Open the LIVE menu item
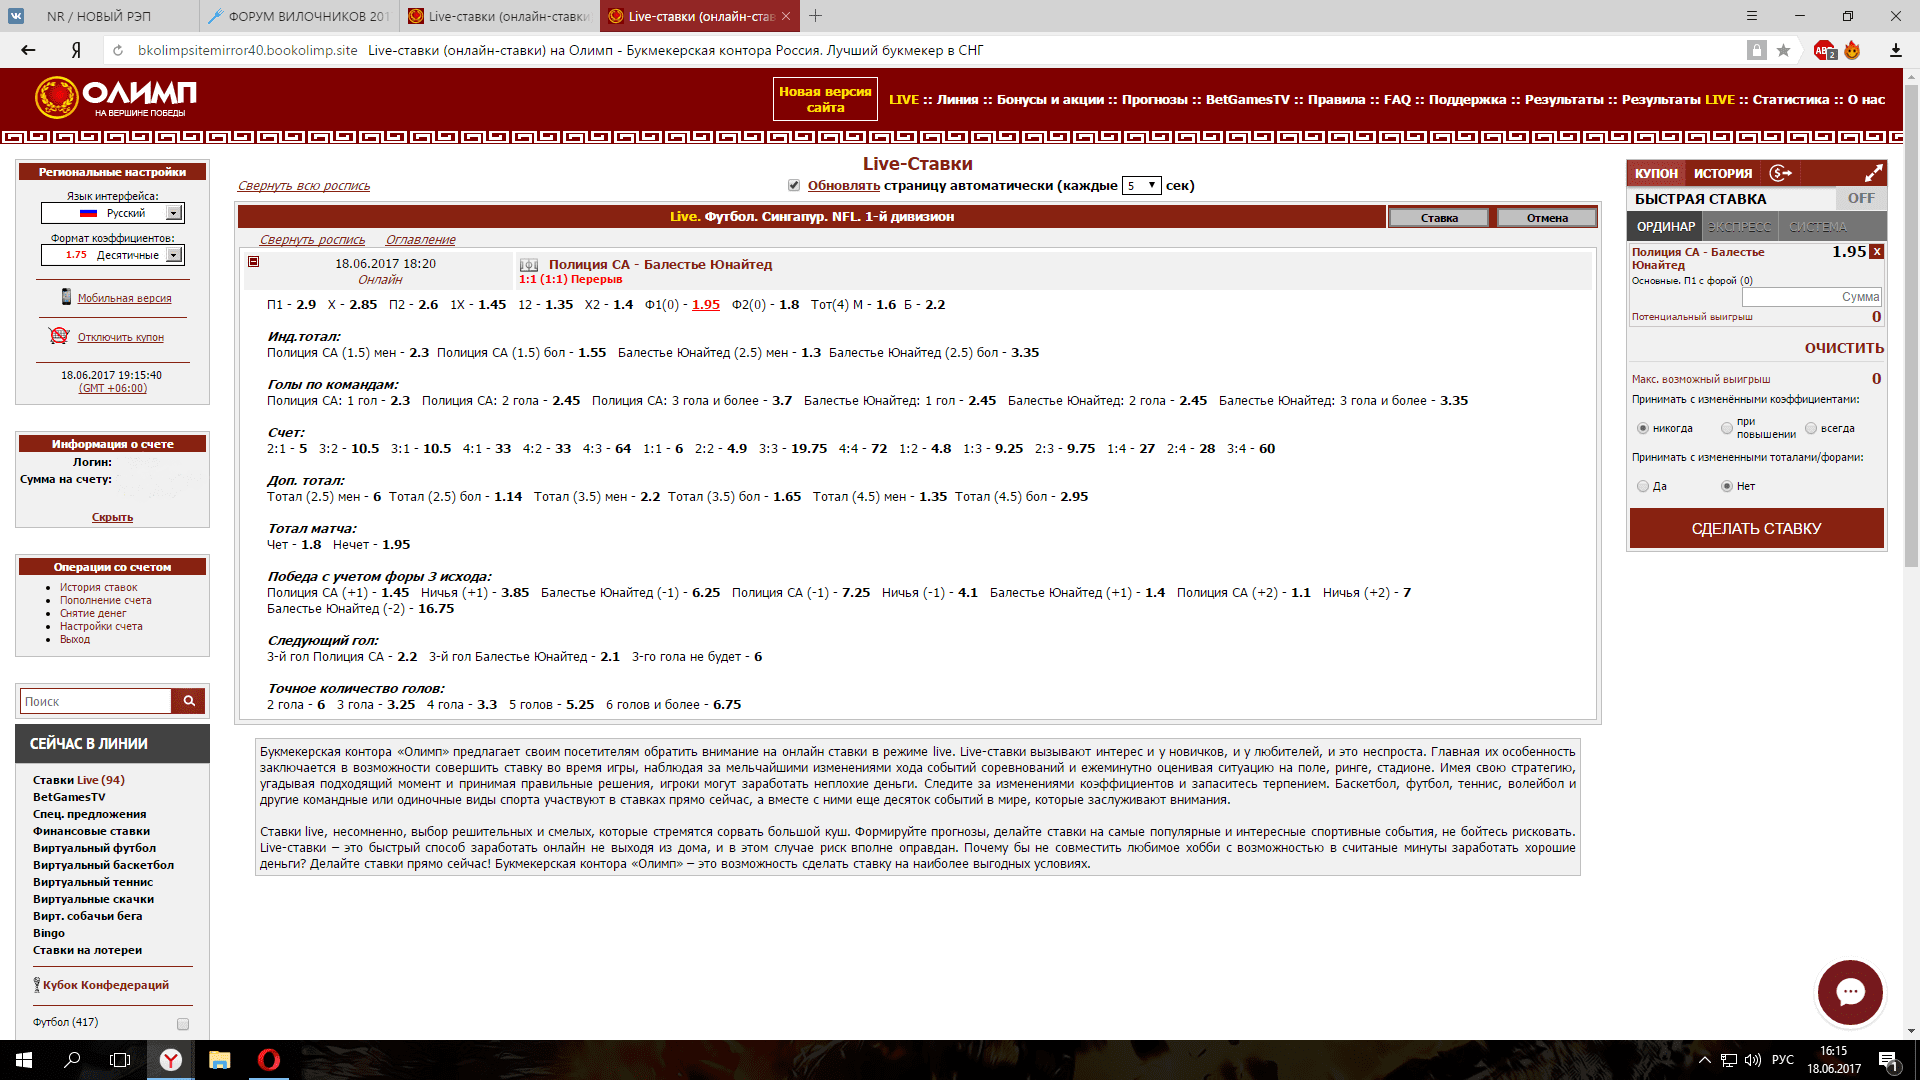The width and height of the screenshot is (1920, 1080). coord(903,99)
